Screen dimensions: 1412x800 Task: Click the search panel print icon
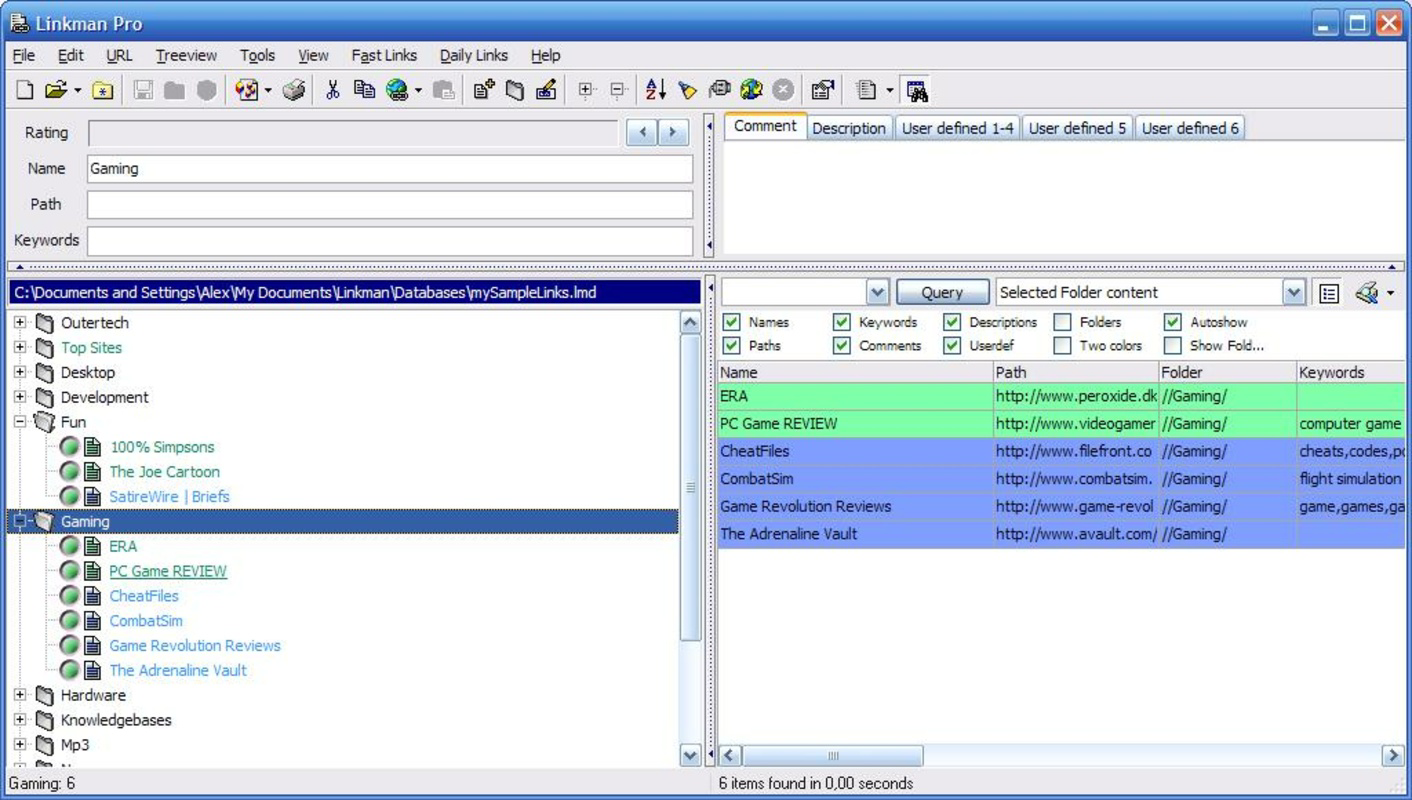click(1367, 293)
